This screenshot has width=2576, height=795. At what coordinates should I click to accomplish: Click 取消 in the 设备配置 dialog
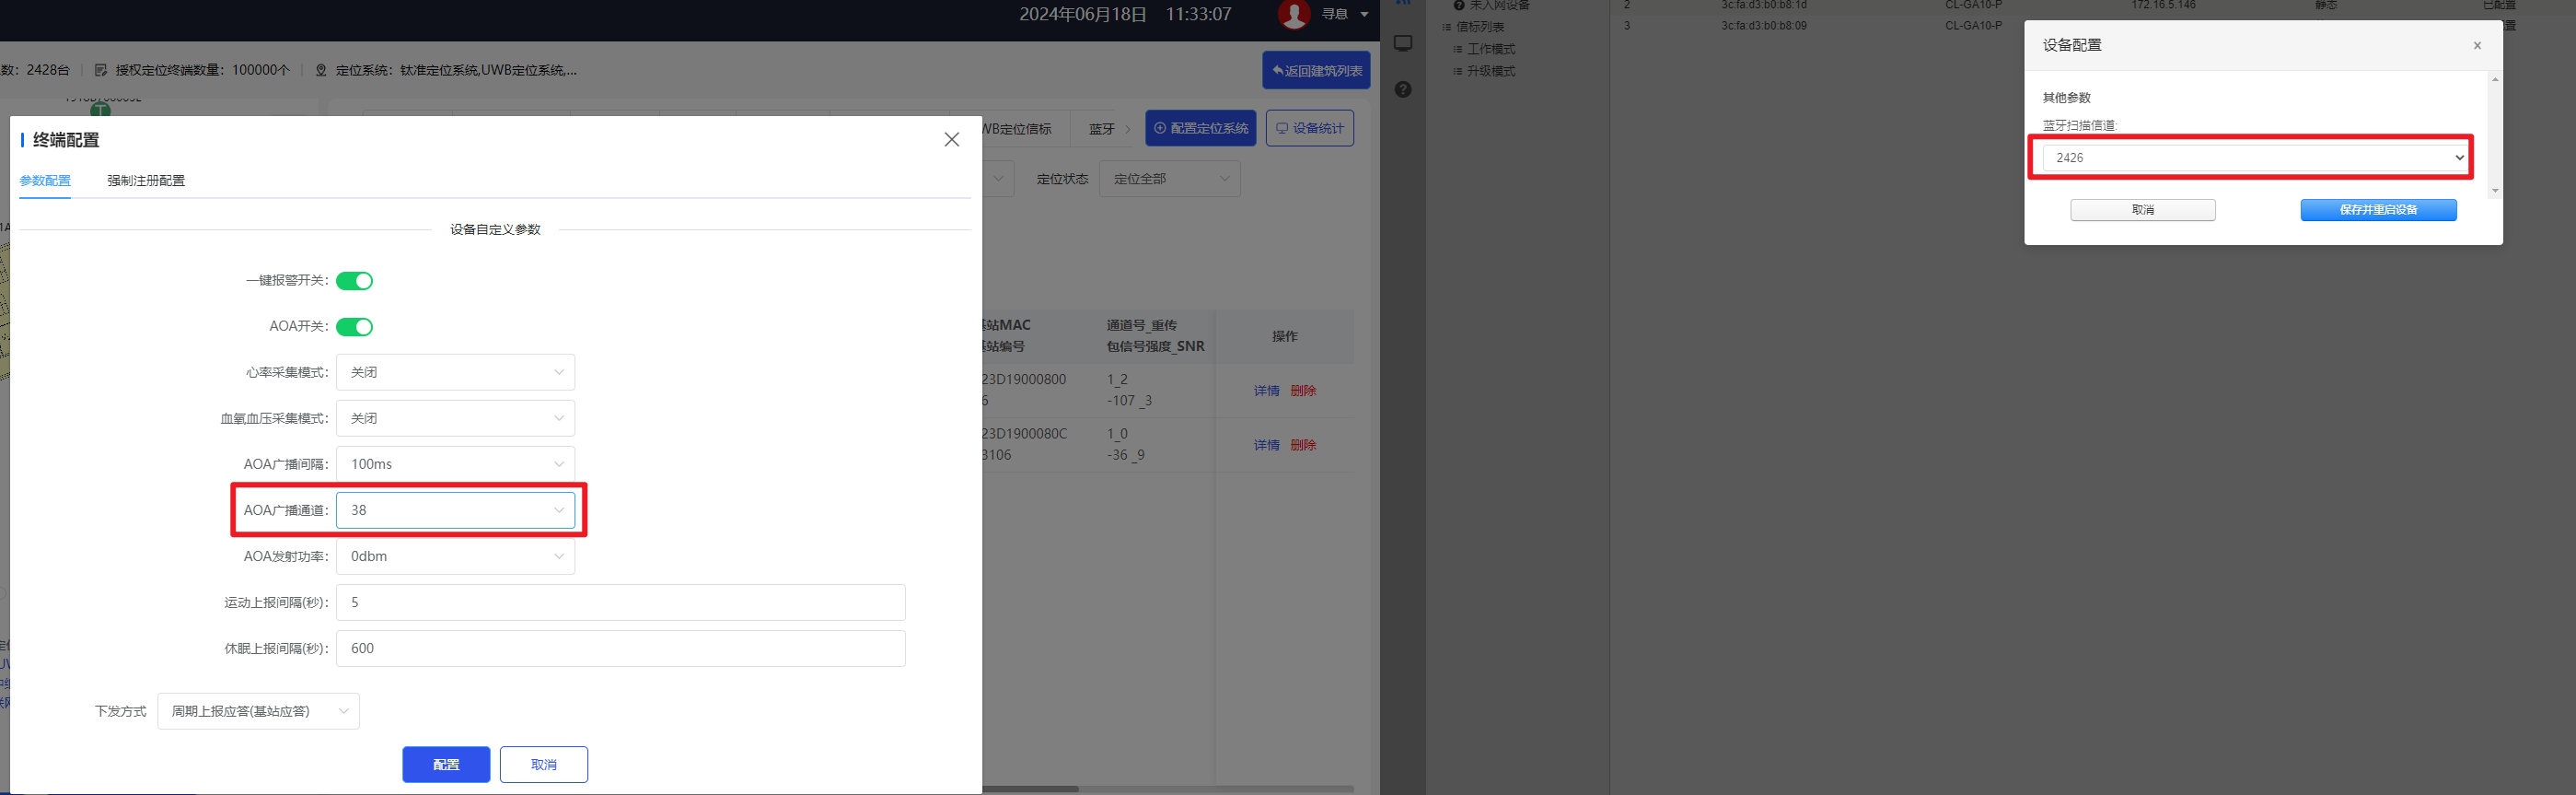click(x=2143, y=210)
